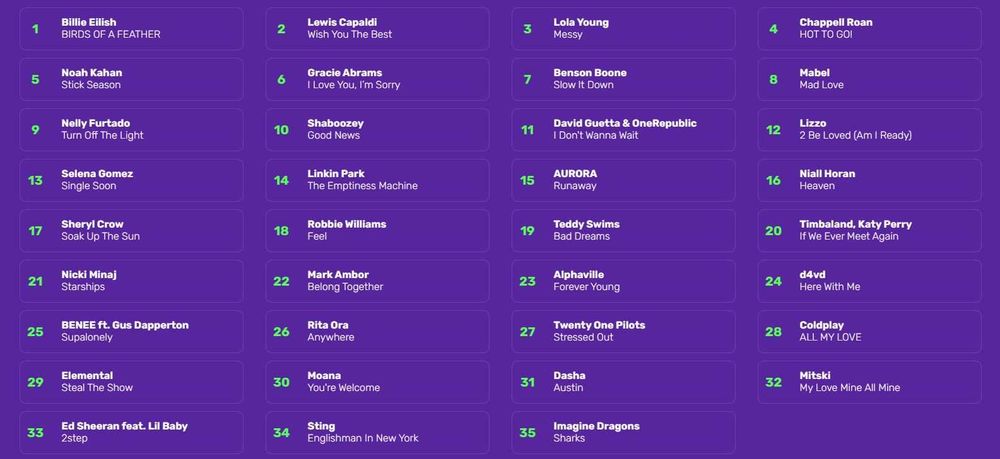Click Lola Young Messy chart card
The width and height of the screenshot is (1000, 459).
click(623, 29)
